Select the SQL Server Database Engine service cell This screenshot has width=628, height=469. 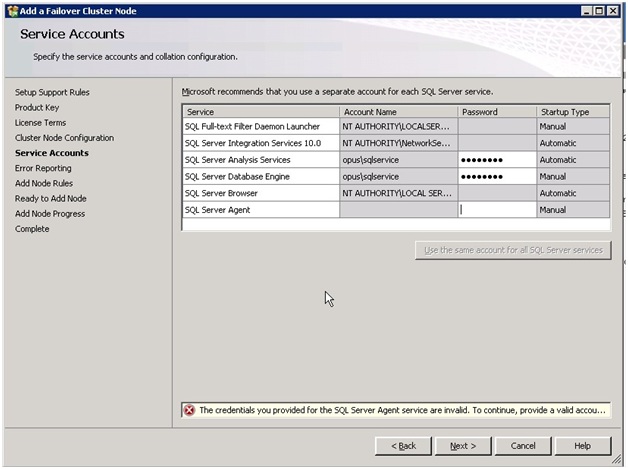click(261, 177)
